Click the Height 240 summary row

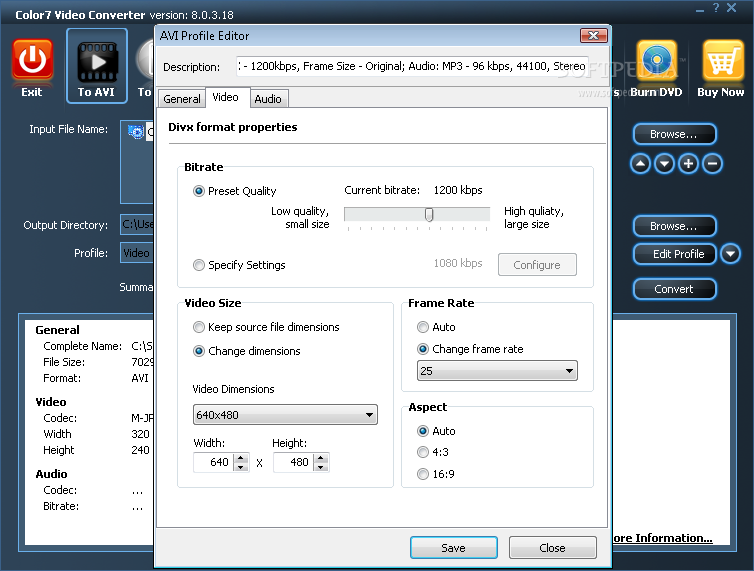click(x=97, y=450)
